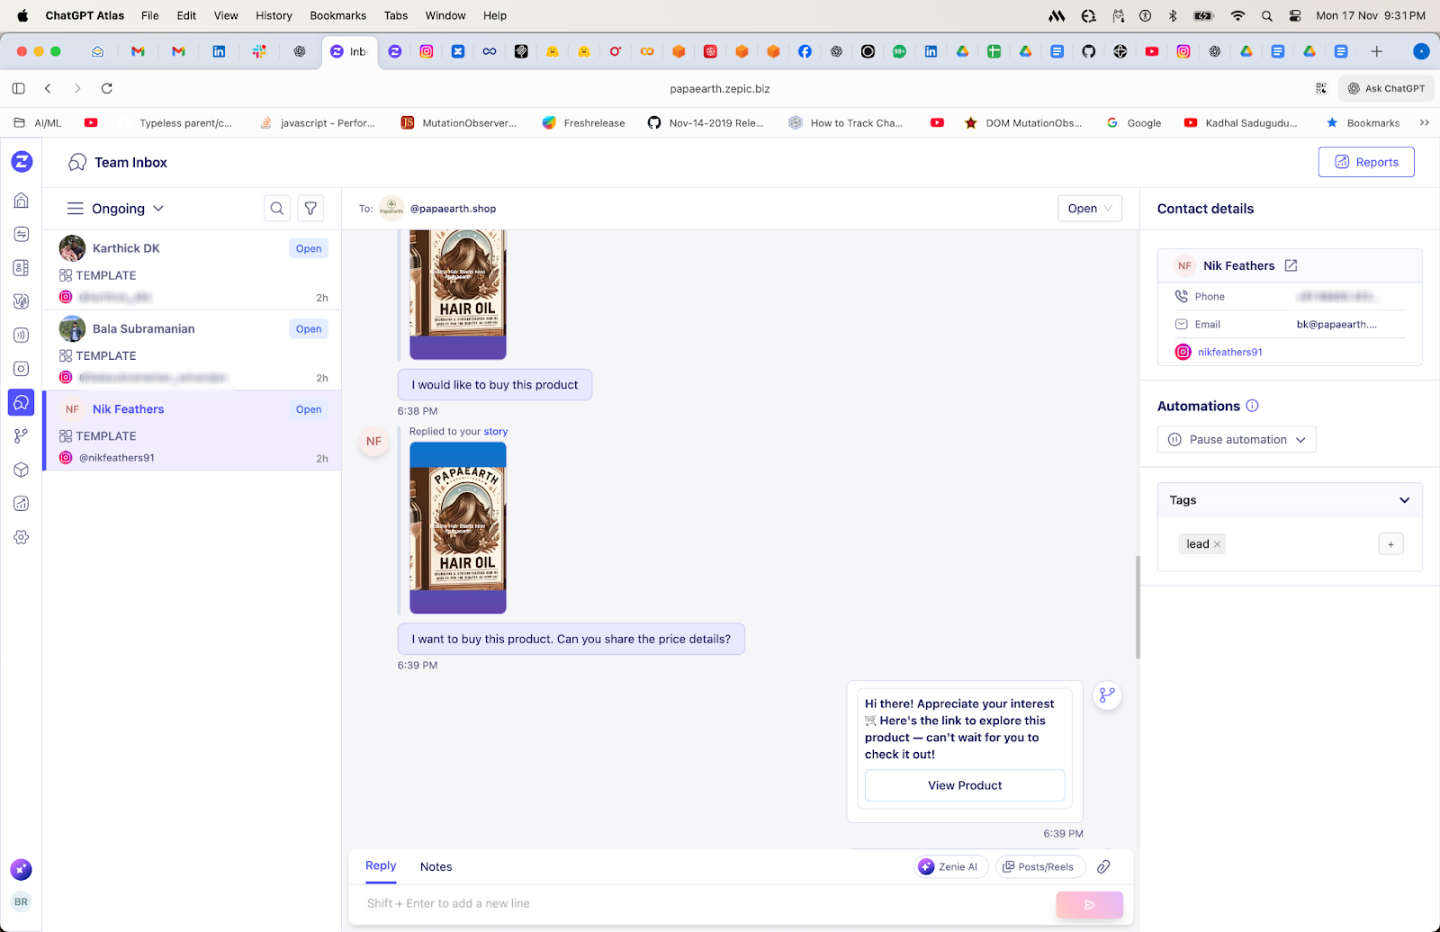Open the conversation status Open dropdown
Viewport: 1440px width, 932px height.
pyautogui.click(x=1089, y=209)
